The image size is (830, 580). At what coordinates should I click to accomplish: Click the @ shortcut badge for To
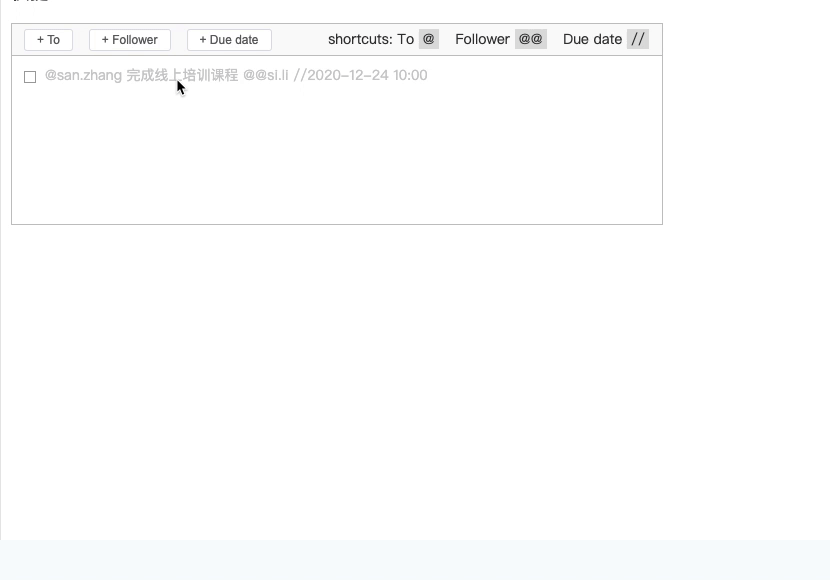coord(428,38)
